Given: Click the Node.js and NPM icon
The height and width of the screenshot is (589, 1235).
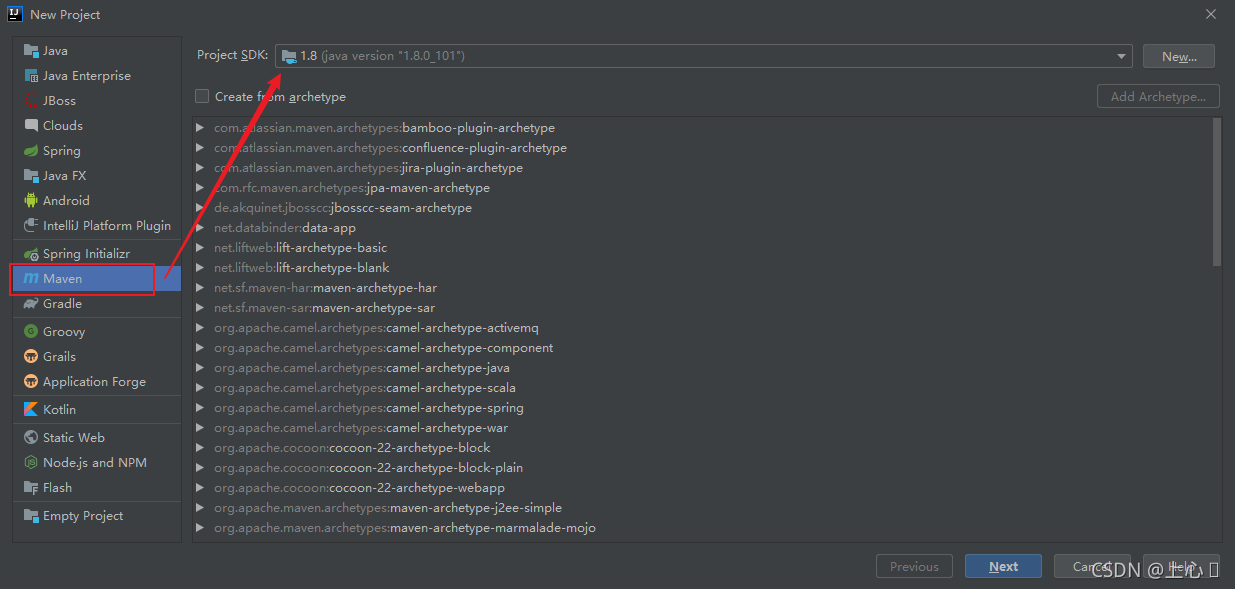Looking at the screenshot, I should pos(31,462).
